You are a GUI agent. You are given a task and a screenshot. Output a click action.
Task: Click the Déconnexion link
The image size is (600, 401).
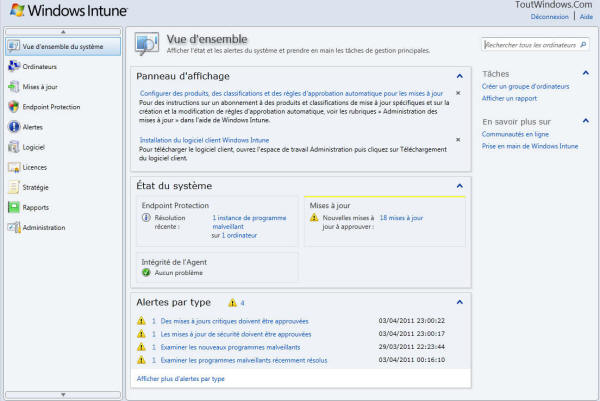[x=549, y=17]
